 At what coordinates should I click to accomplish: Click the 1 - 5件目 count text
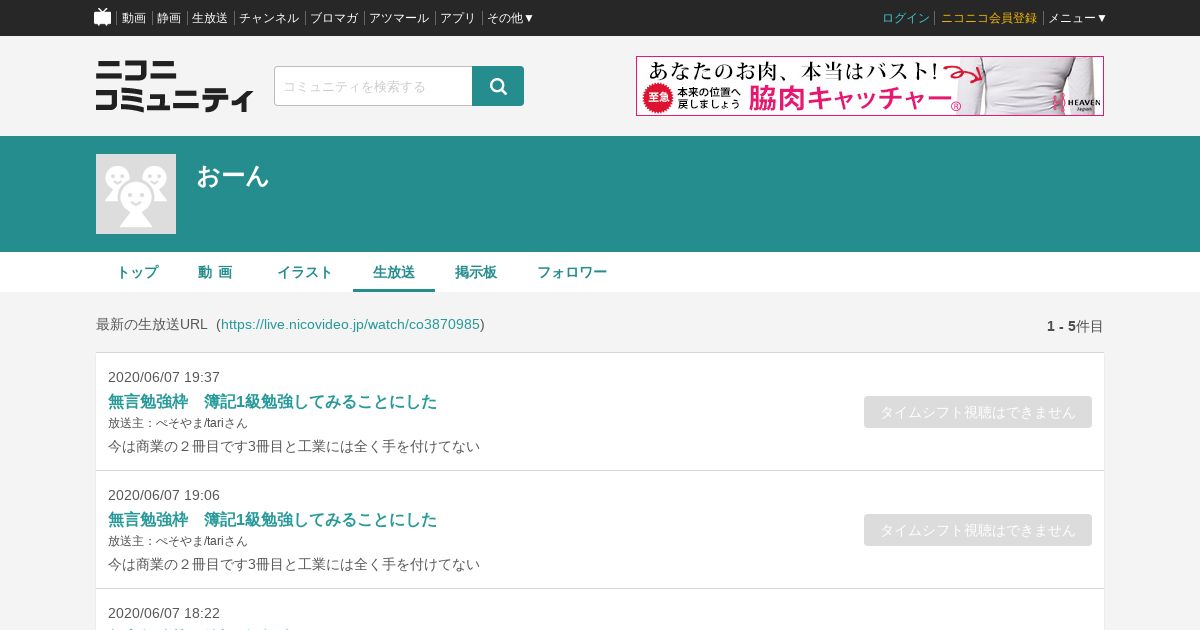(1075, 326)
